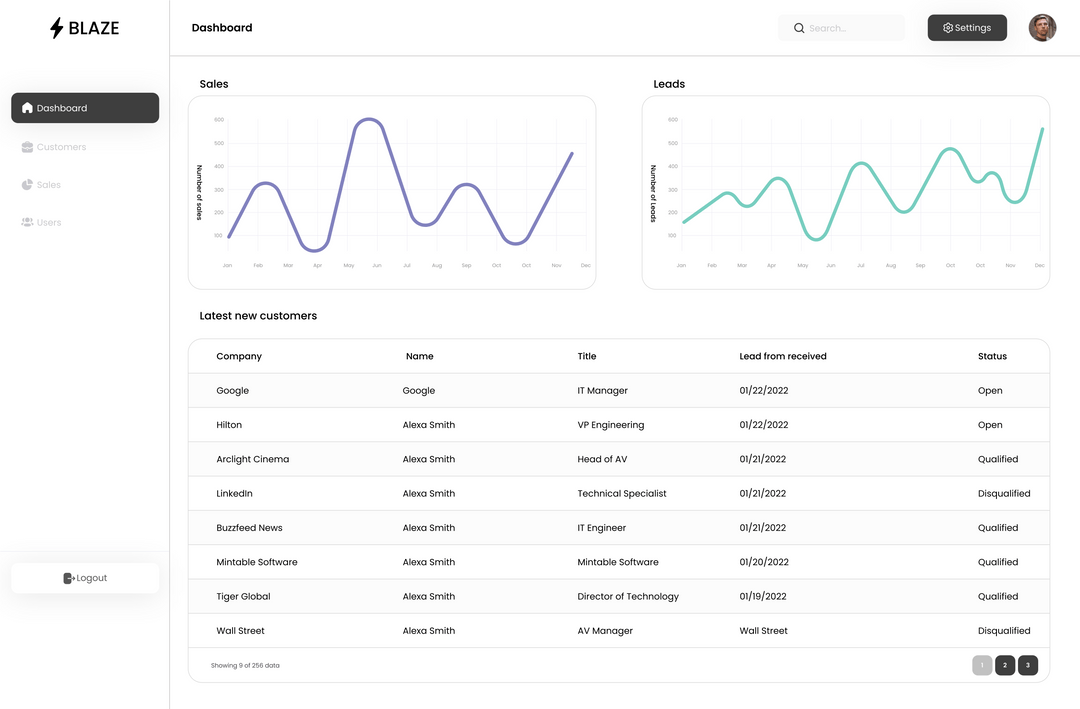Switch to the Customers section in sidebar
This screenshot has height=709, width=1080.
click(62, 147)
